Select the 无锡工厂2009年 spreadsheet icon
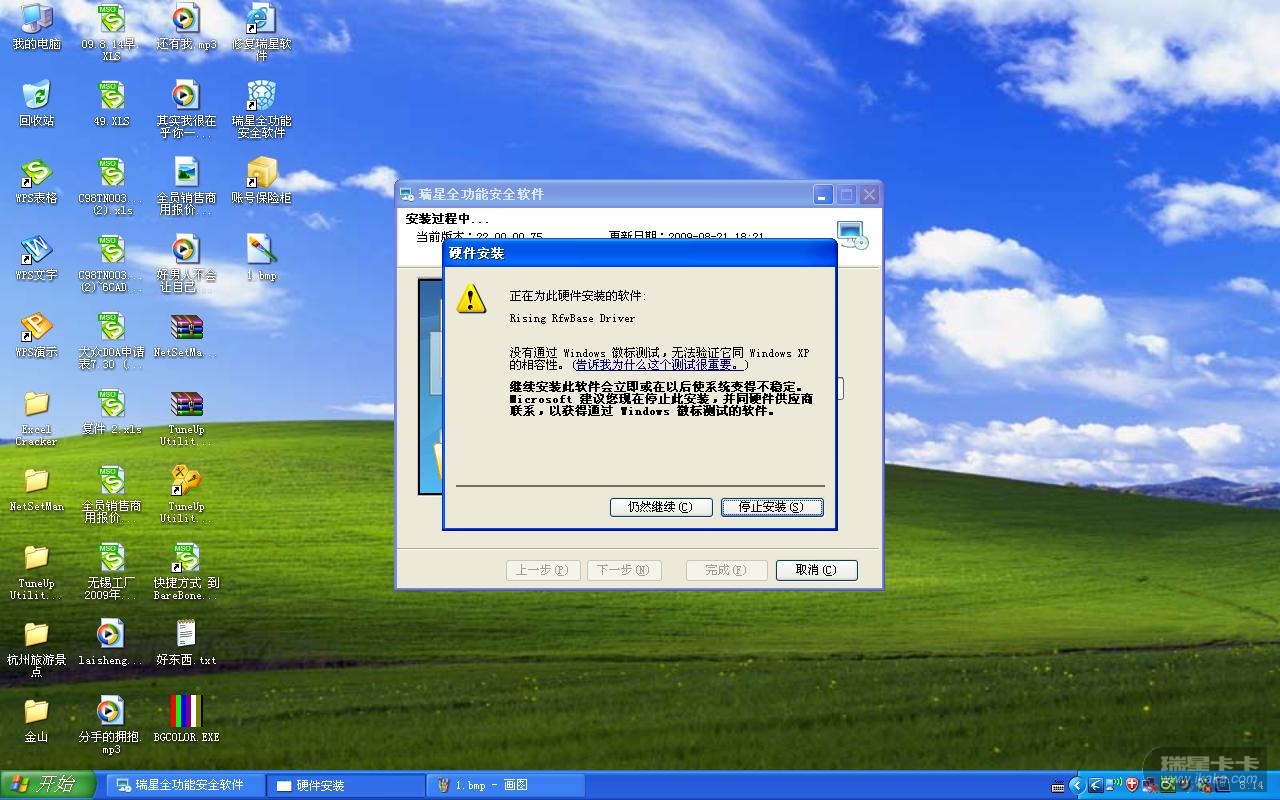 pos(111,572)
